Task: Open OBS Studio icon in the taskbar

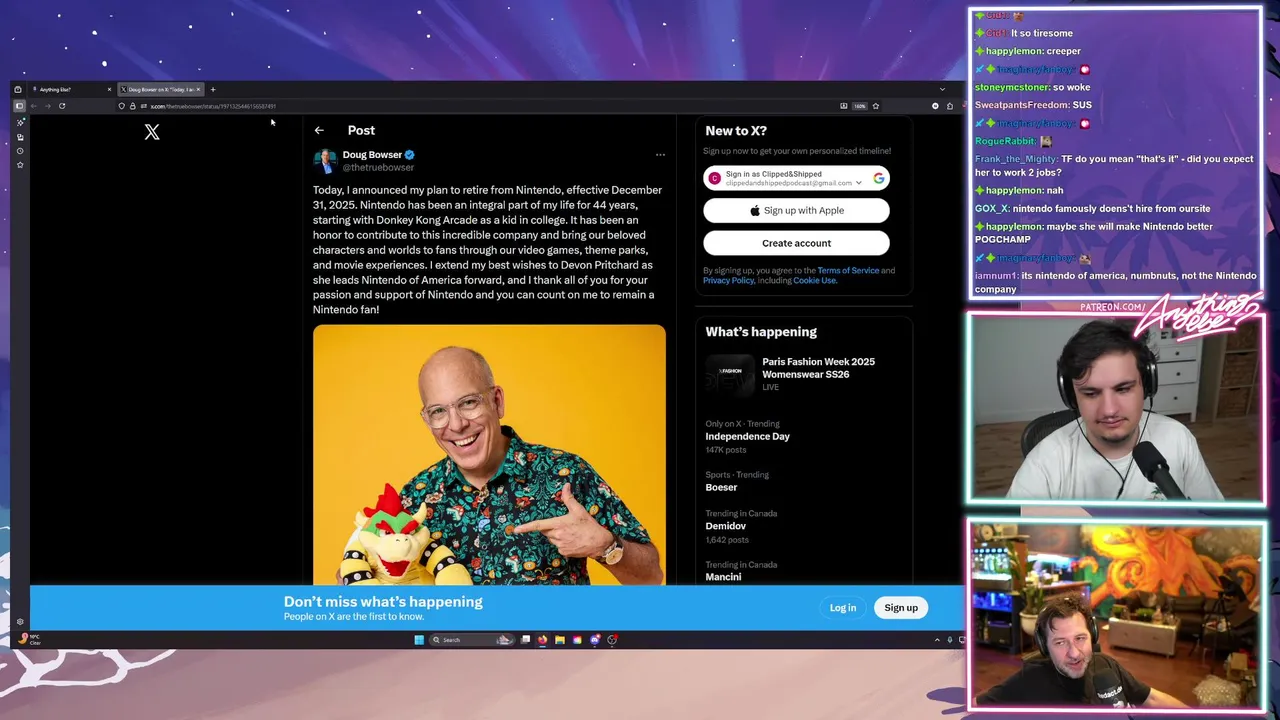Action: pos(612,640)
